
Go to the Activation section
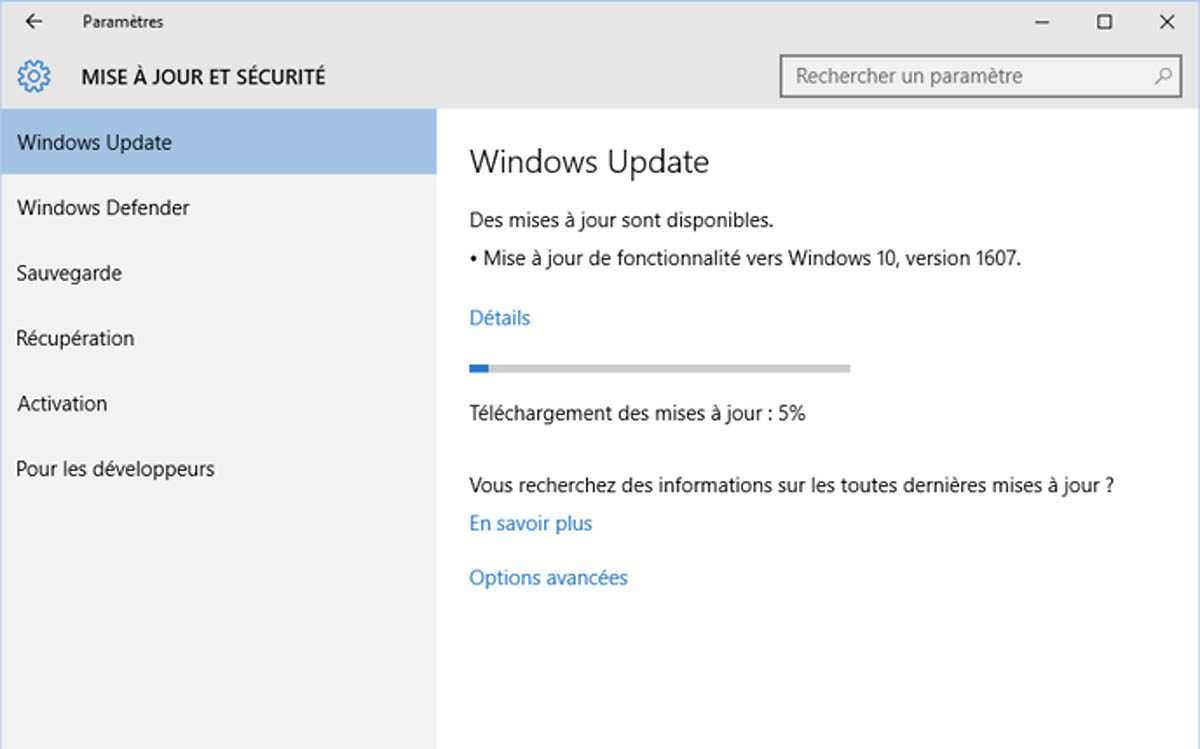pos(218,404)
